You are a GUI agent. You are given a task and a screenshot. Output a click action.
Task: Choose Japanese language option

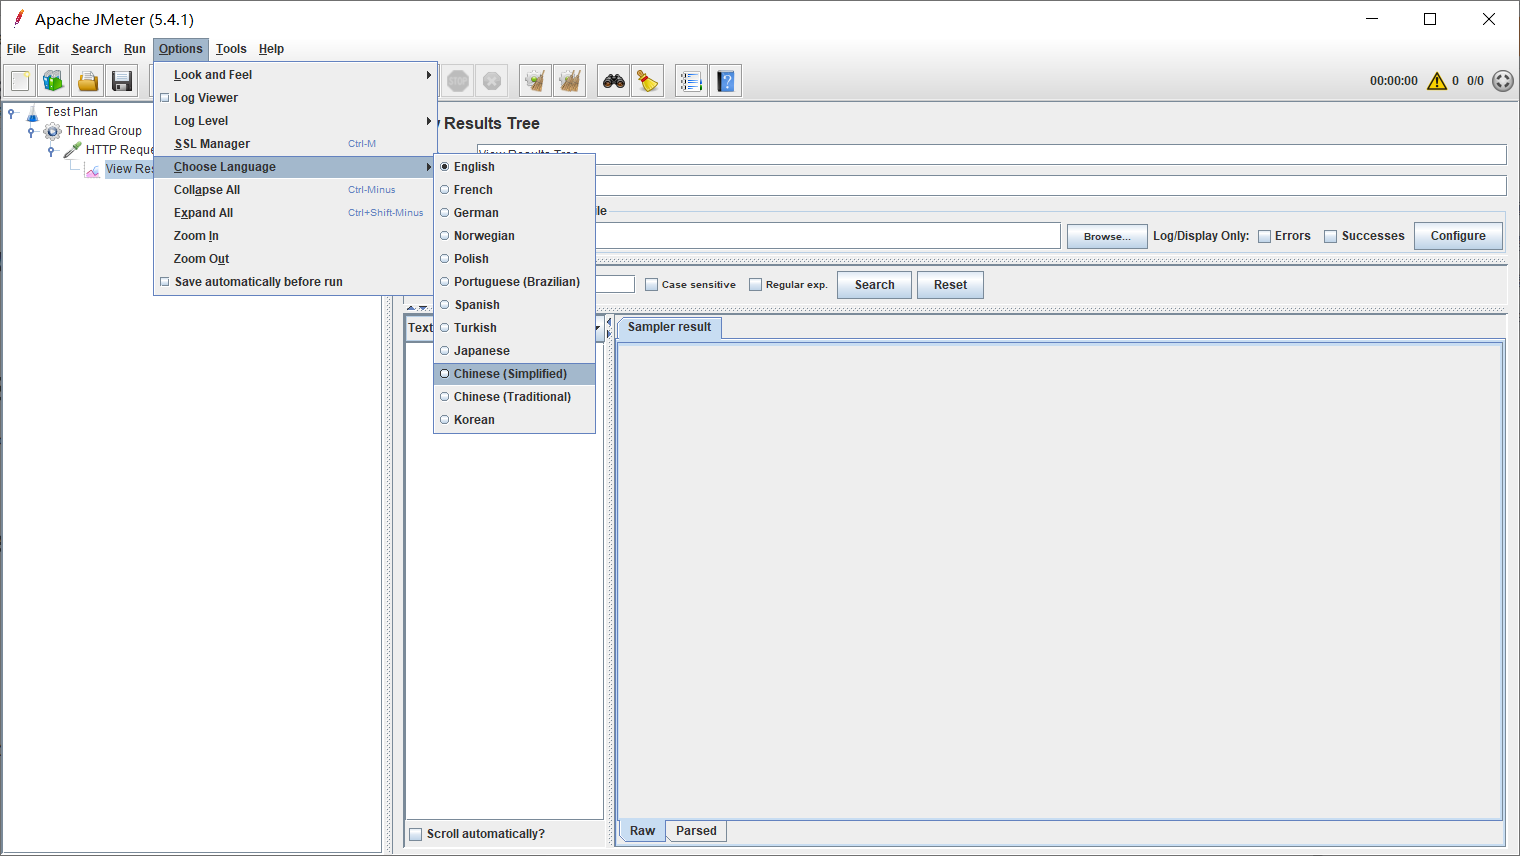pyautogui.click(x=514, y=351)
